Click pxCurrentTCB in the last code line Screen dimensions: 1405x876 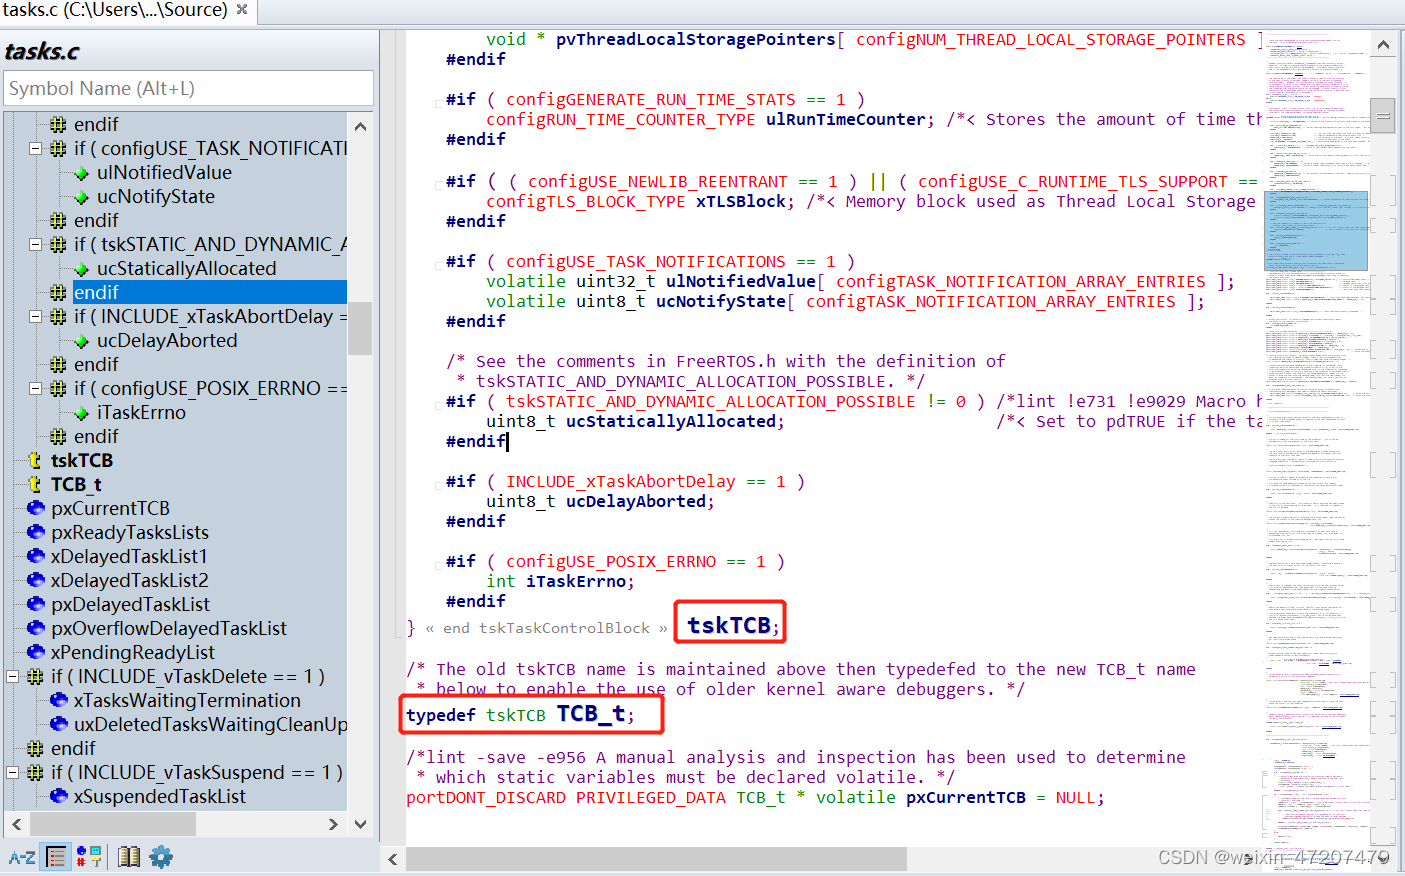pos(966,798)
